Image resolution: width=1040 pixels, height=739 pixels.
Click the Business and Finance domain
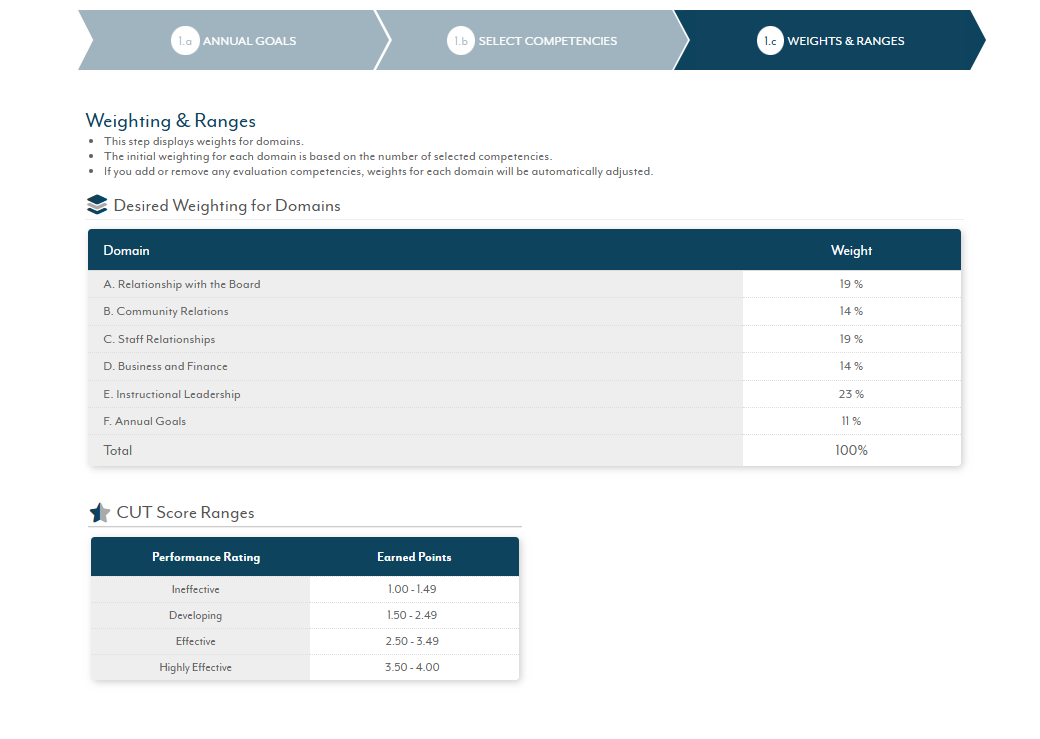point(165,366)
